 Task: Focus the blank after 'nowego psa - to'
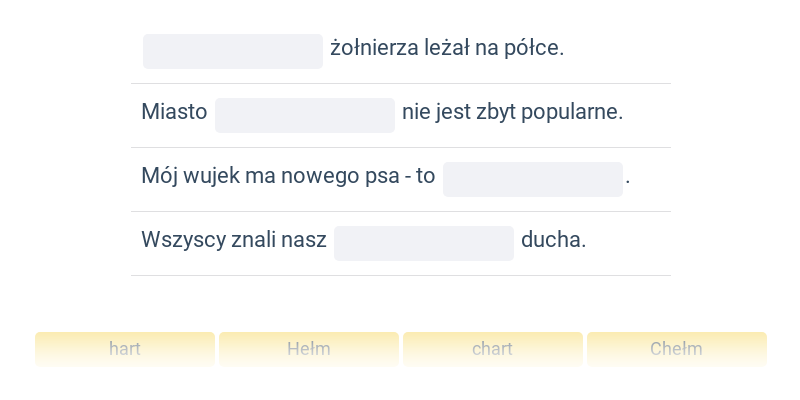(x=533, y=179)
